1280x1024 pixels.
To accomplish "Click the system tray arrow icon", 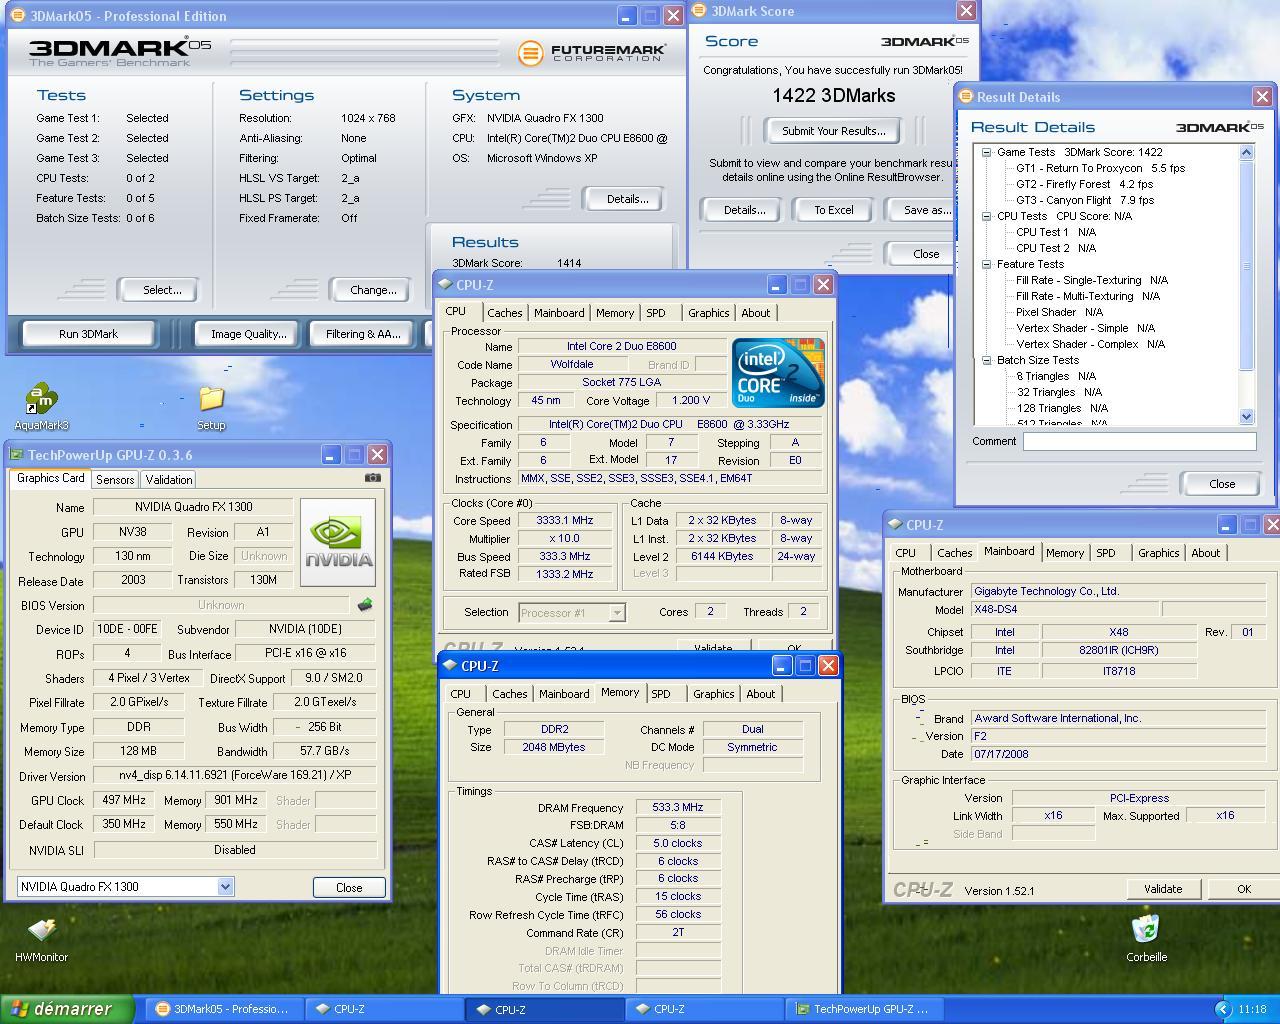I will click(1222, 1009).
